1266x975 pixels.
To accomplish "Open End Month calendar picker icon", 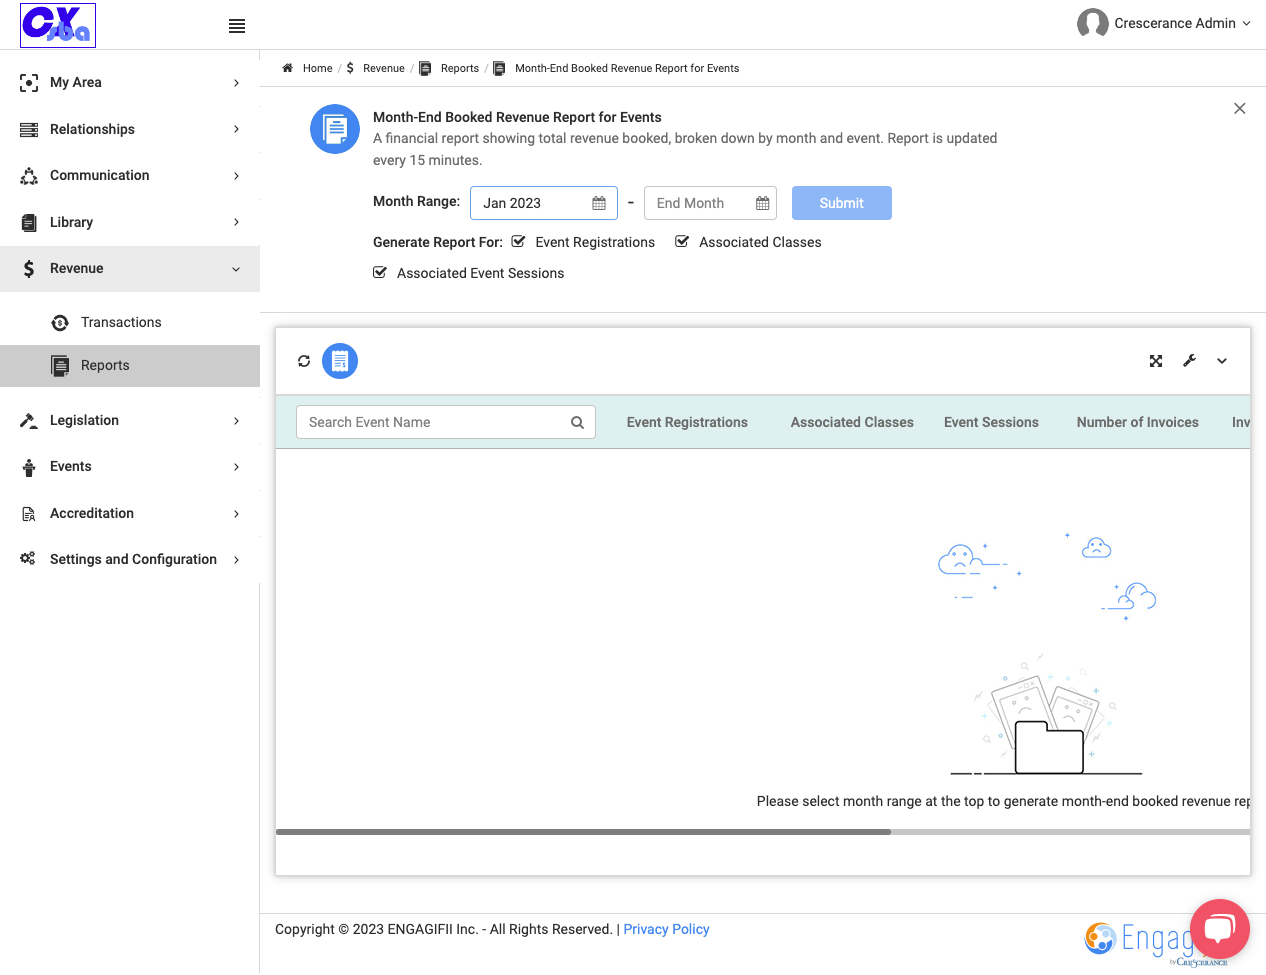I will (x=763, y=203).
